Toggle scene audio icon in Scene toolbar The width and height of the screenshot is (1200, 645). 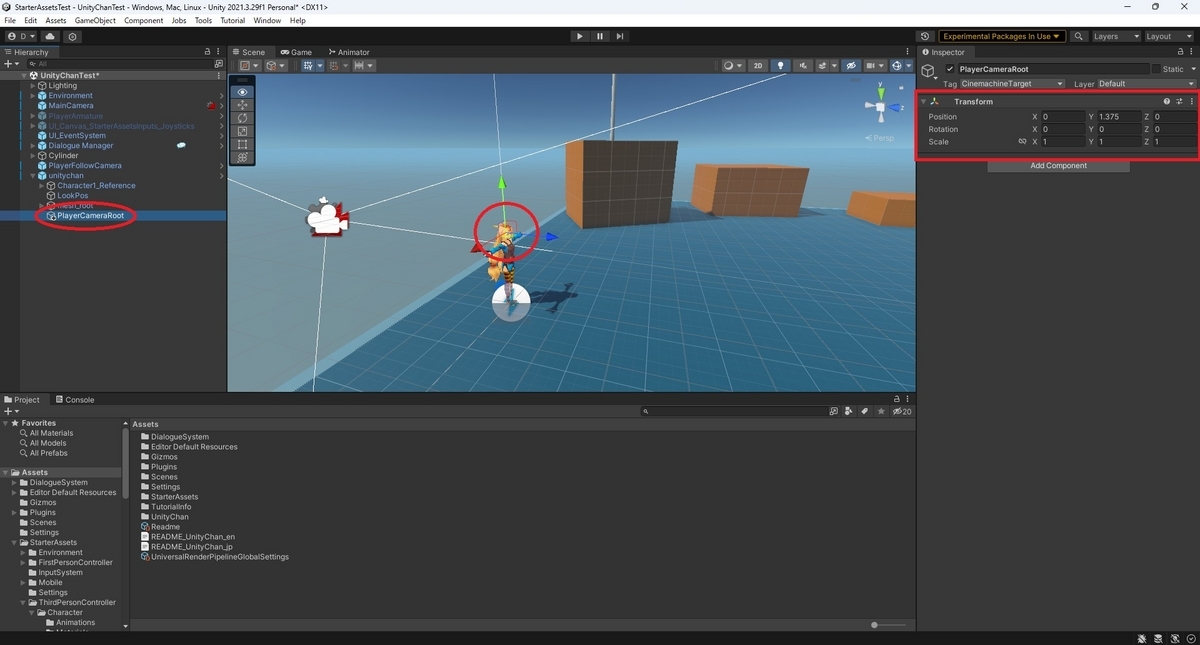(803, 66)
